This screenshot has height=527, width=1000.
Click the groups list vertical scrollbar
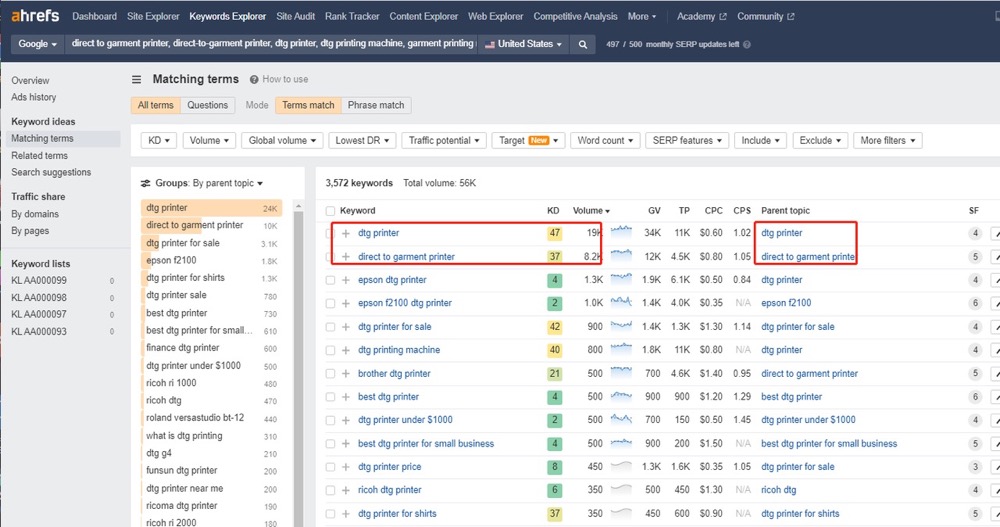[x=298, y=367]
